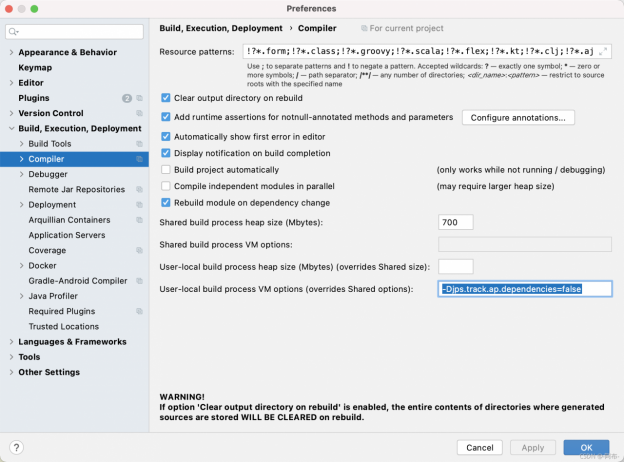Image resolution: width=624 pixels, height=462 pixels.
Task: Select Application Servers in the sidebar
Action: point(66,235)
